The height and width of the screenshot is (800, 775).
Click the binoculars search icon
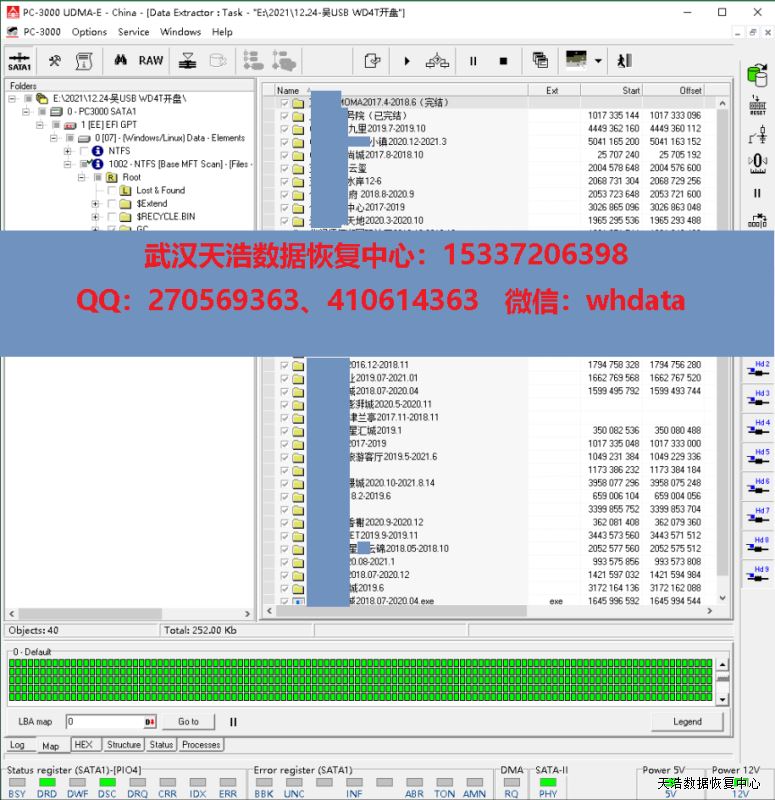tap(120, 61)
